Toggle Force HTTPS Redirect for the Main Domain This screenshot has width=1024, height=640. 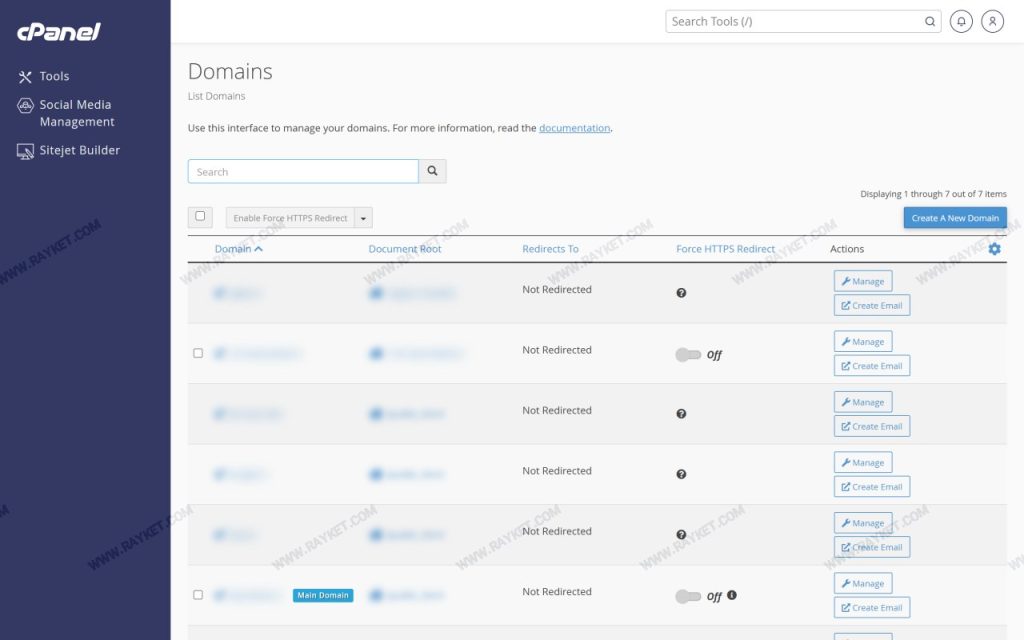(688, 596)
